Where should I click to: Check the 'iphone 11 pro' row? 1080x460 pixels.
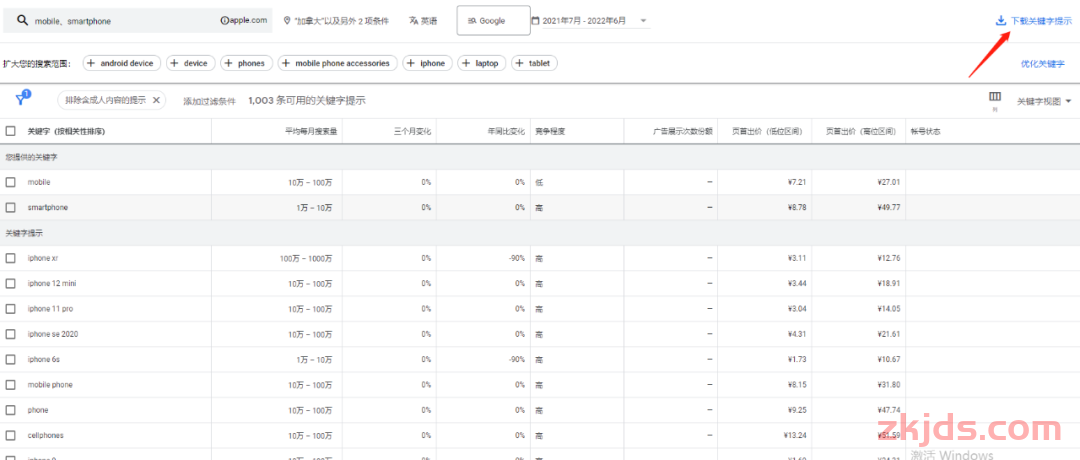tap(10, 309)
